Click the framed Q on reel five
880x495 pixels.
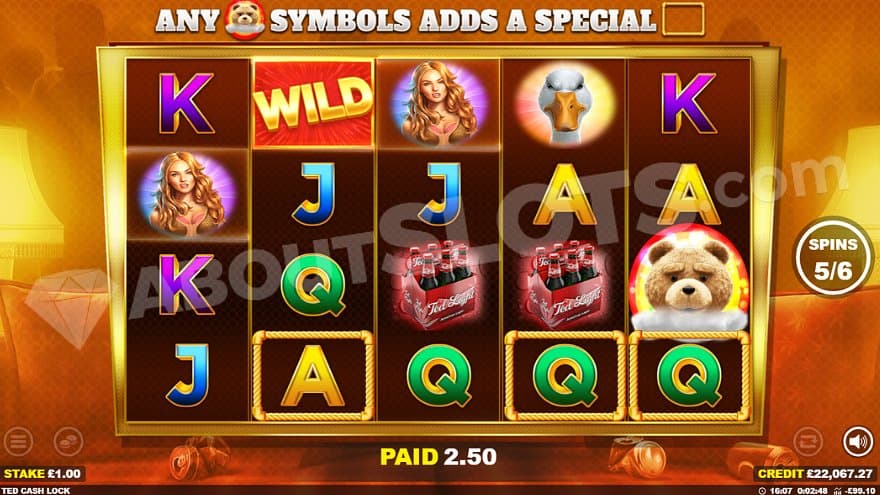(x=690, y=375)
